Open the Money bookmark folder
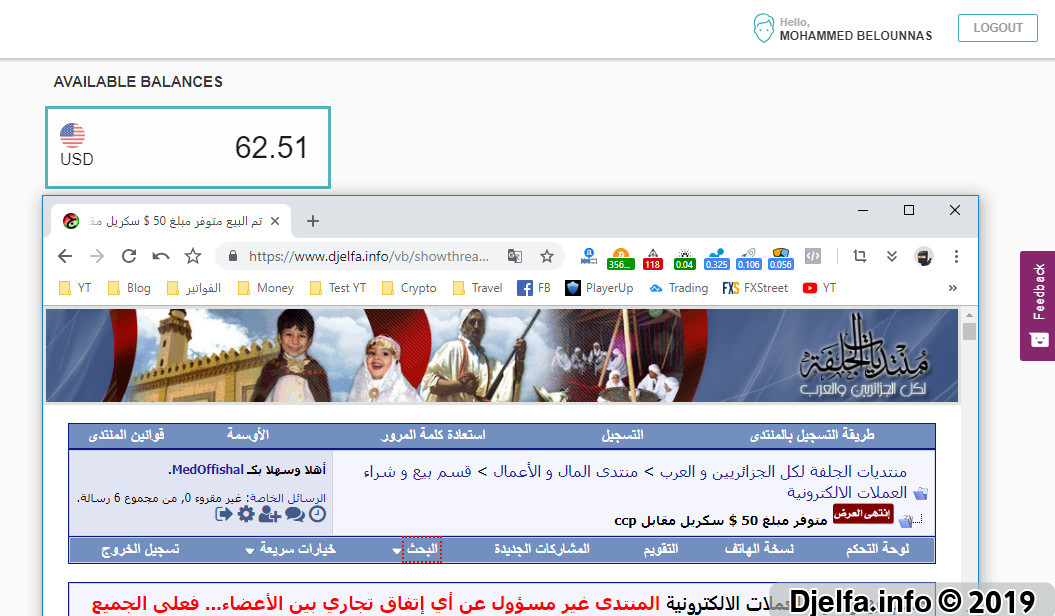This screenshot has height=616, width=1055. point(266,288)
